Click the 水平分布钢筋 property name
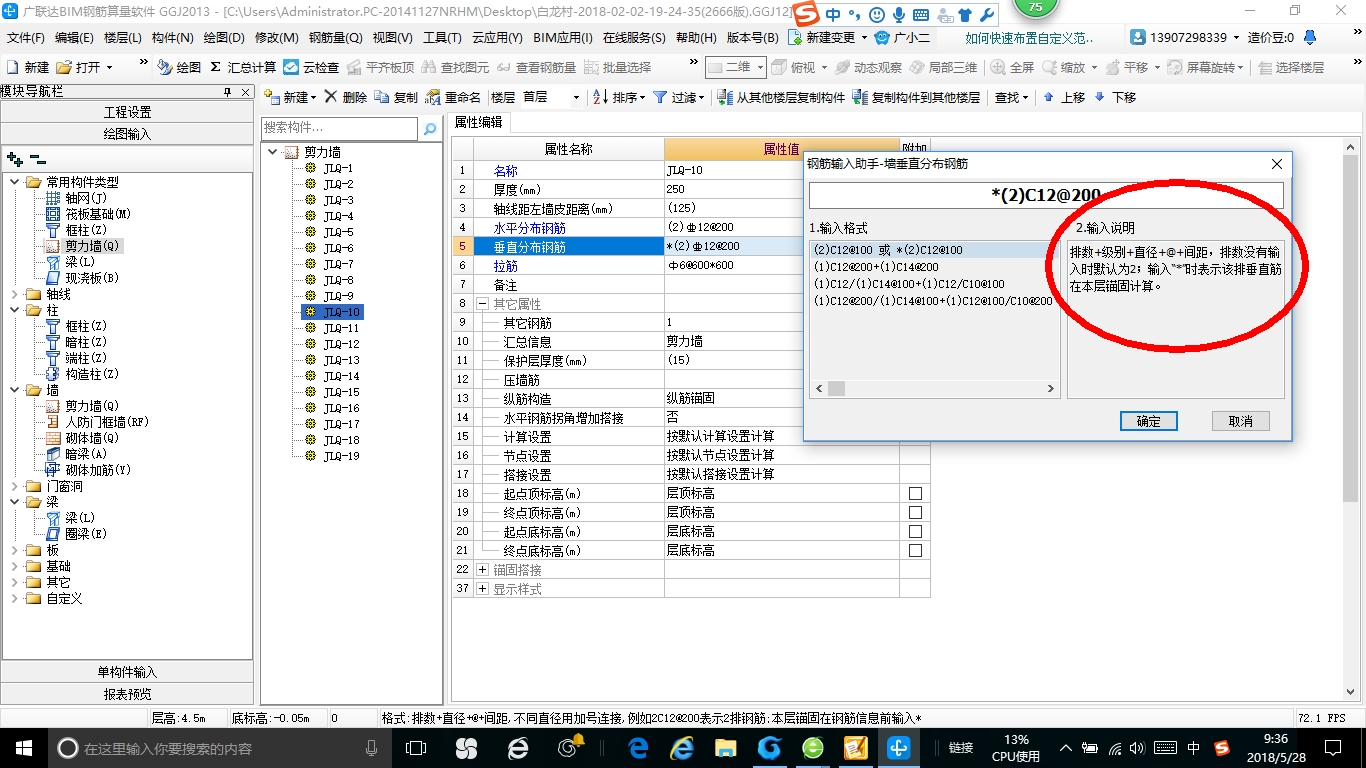This screenshot has height=768, width=1366. pyautogui.click(x=529, y=228)
